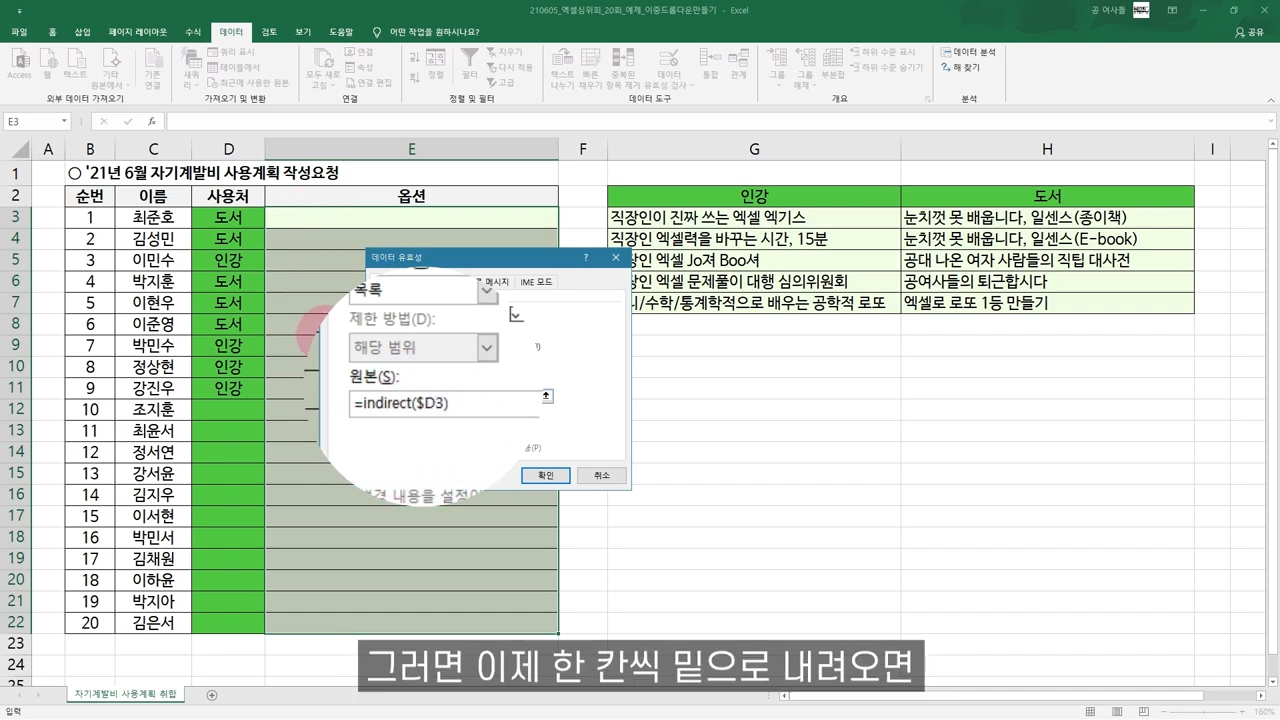Select cell containing 엑셀로 로또 1등 만들기
Viewport: 1280px width, 720px height.
pyautogui.click(x=1047, y=302)
